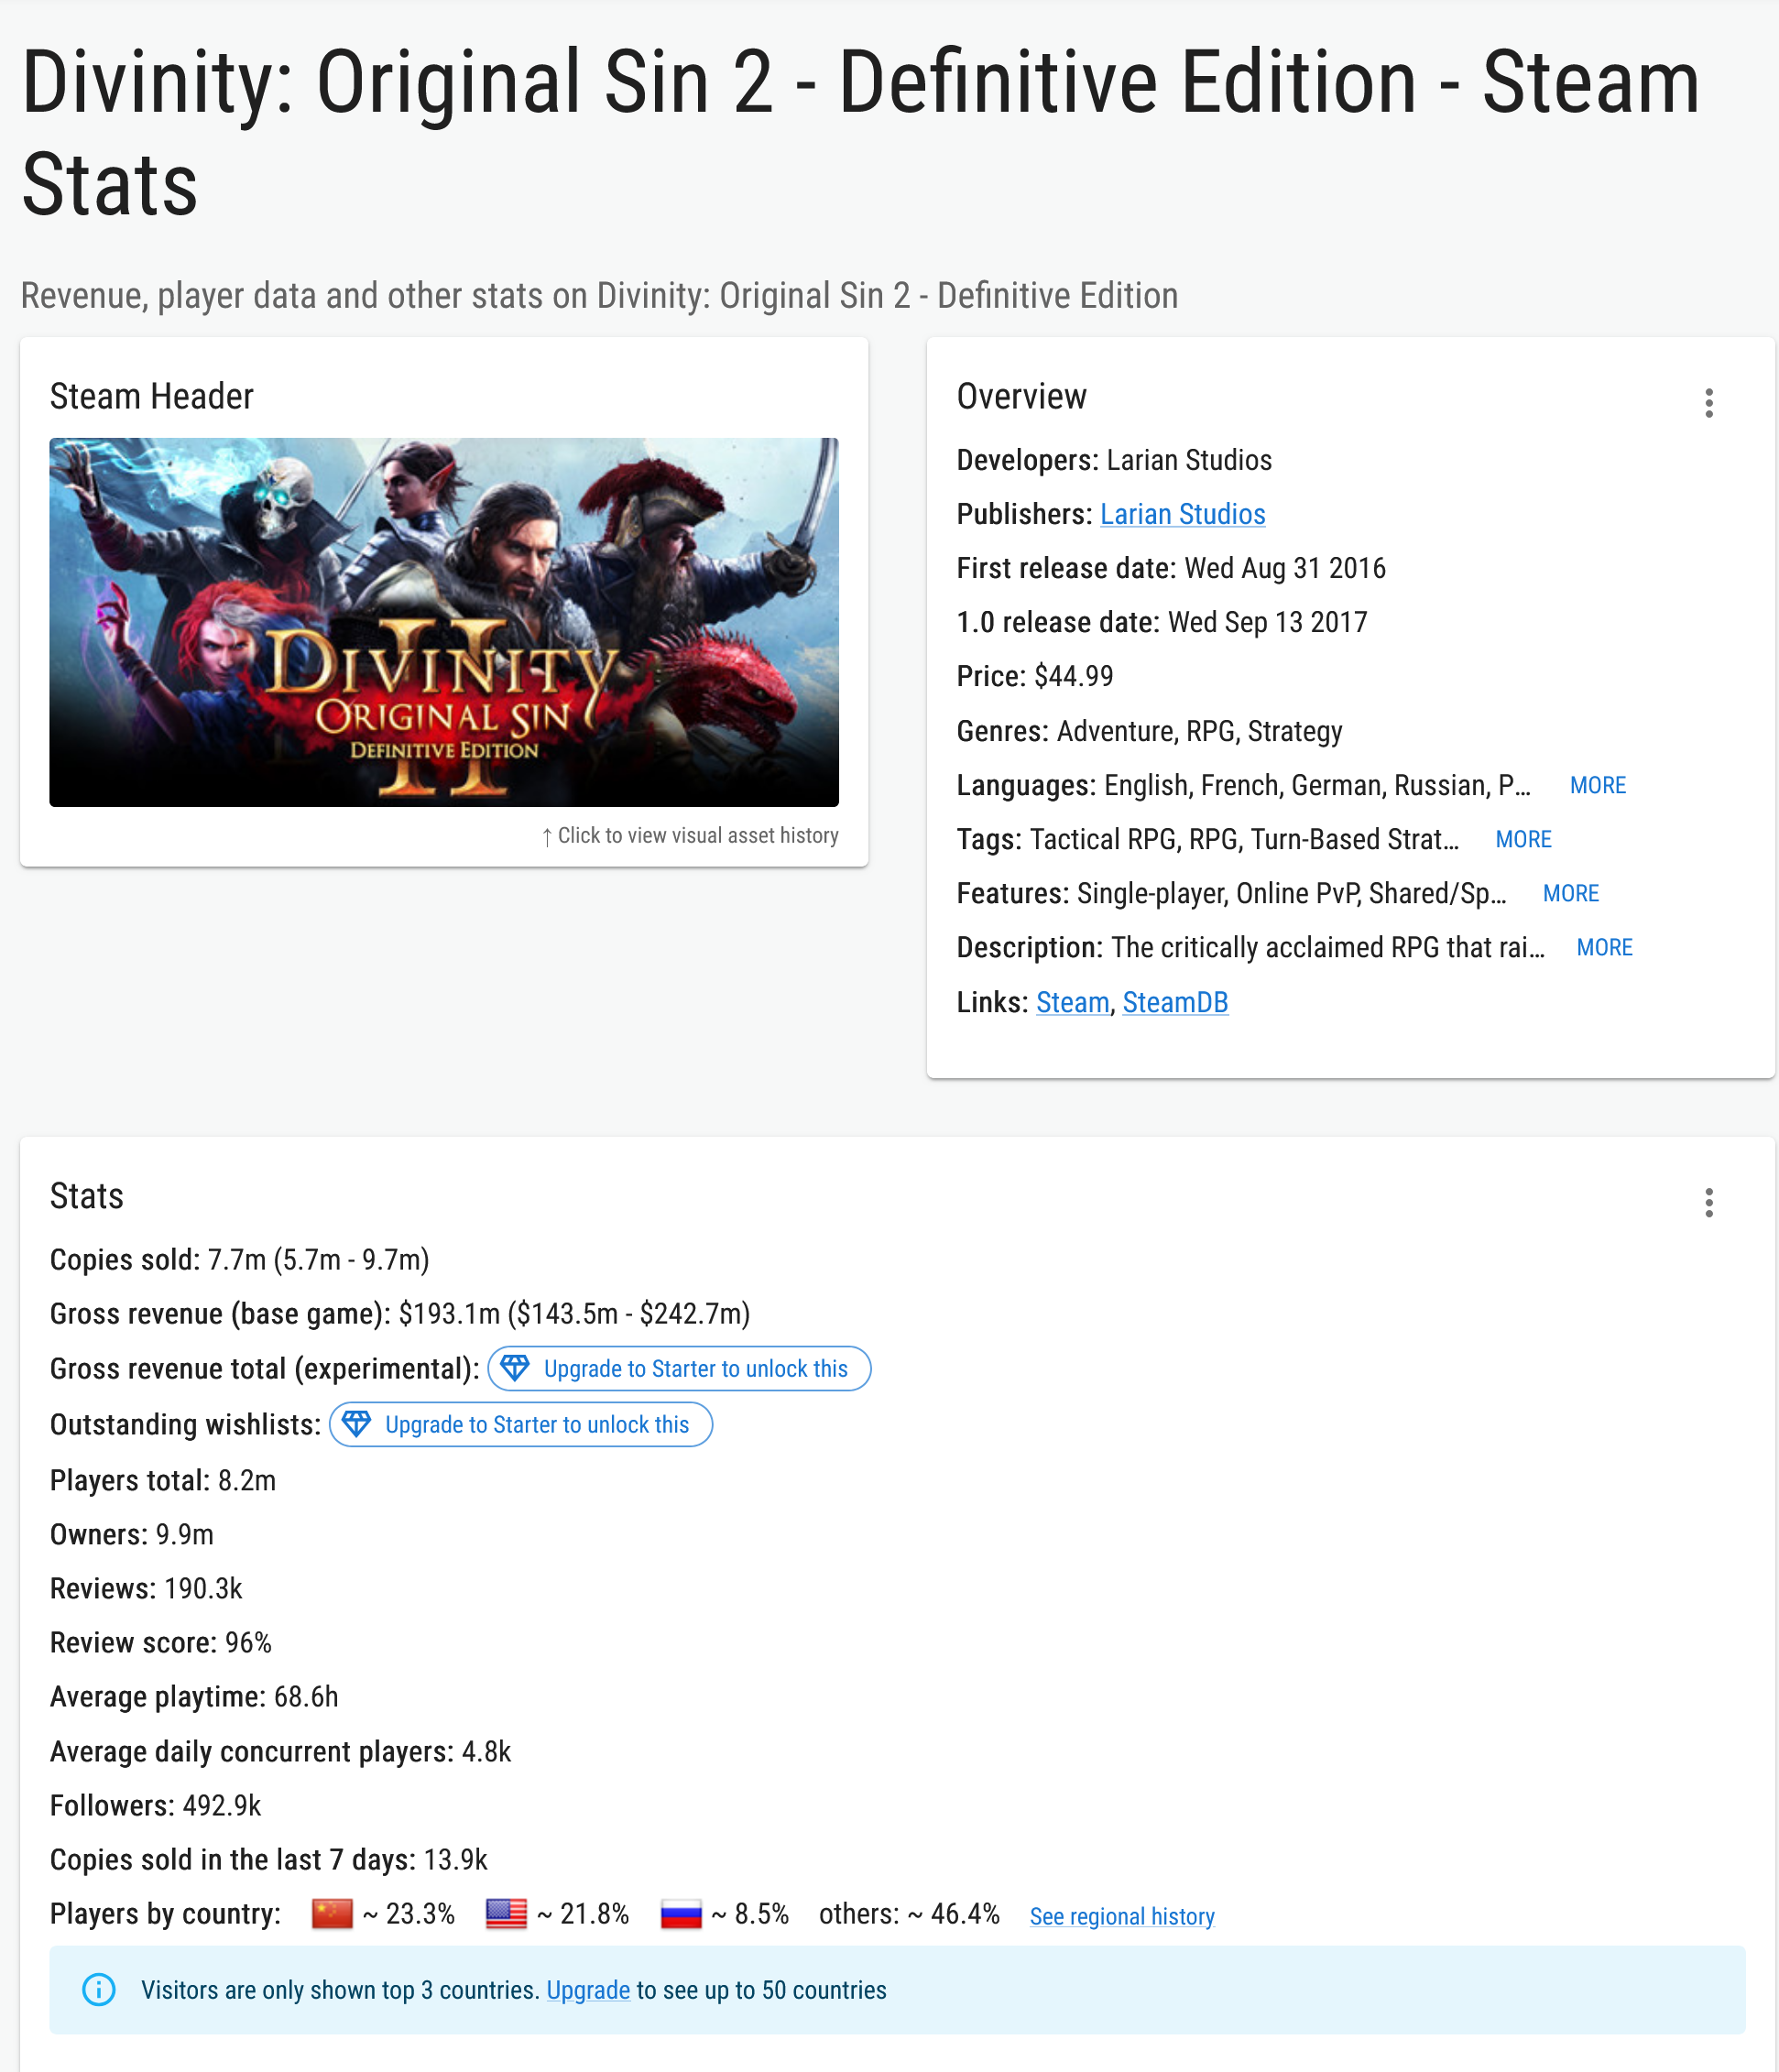The image size is (1779, 2072).
Task: Click 'Genres: Adventure, RPG, Strategy' line
Action: click(x=1150, y=731)
